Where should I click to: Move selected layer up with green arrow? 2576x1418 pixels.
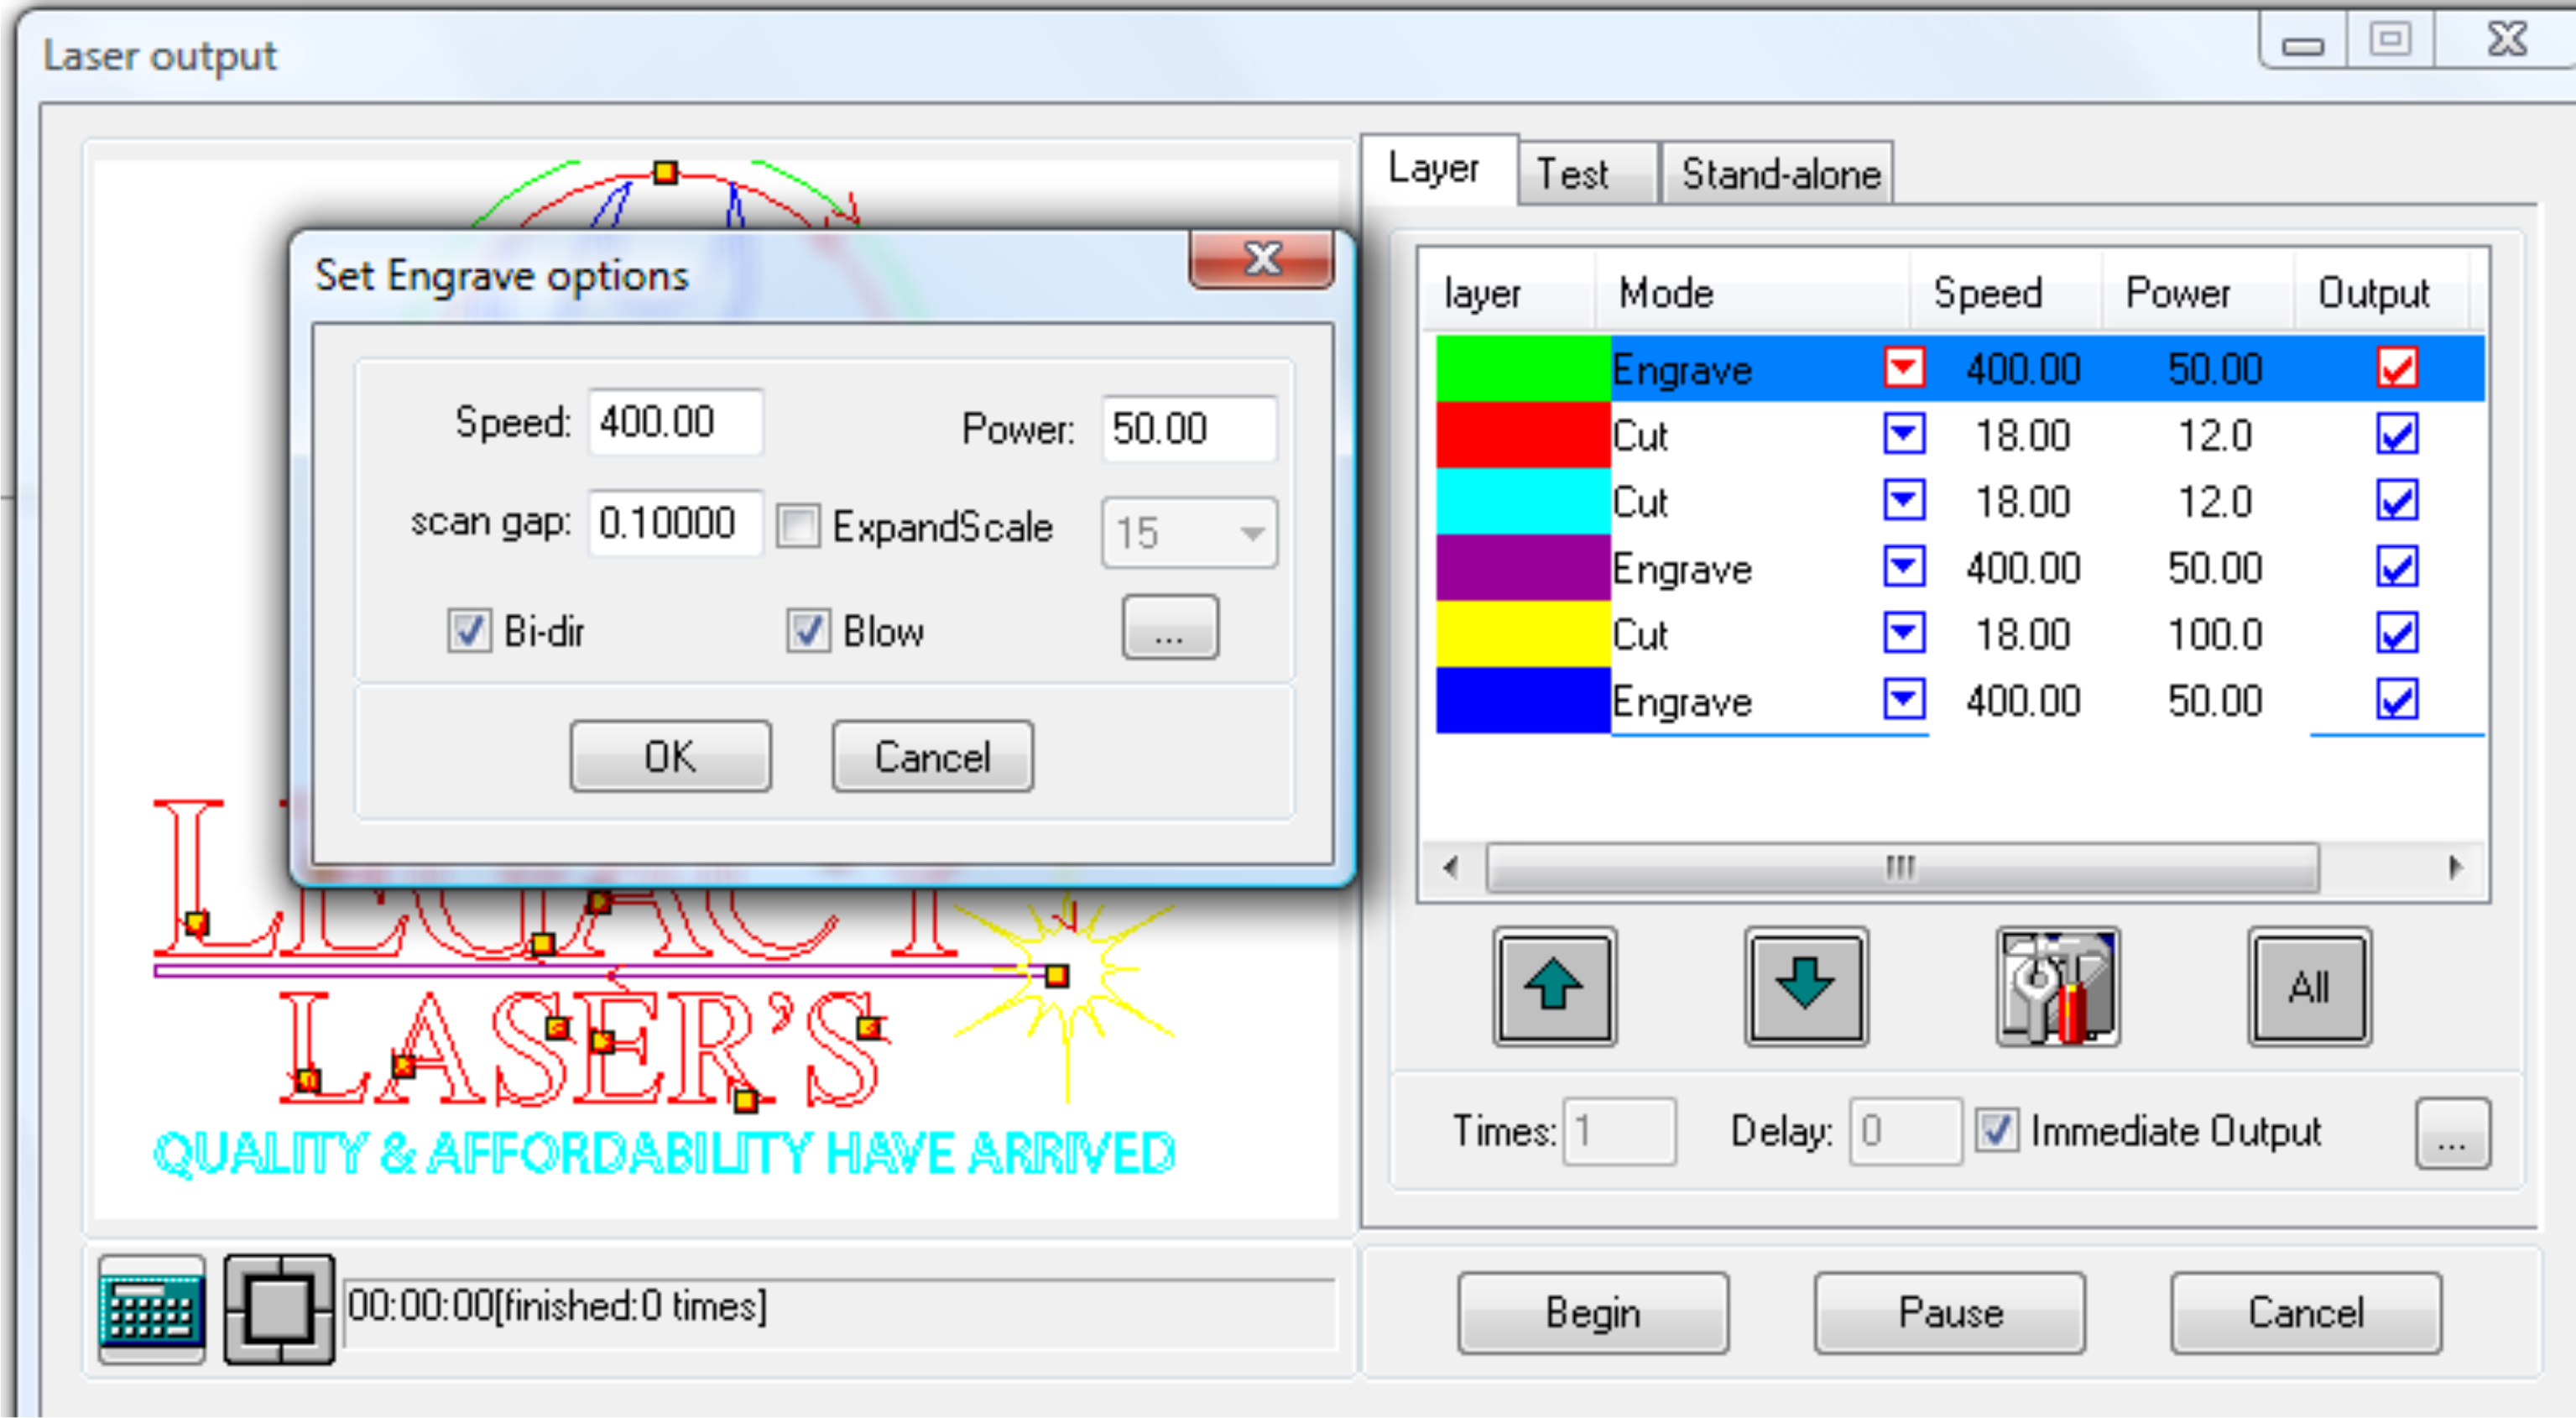point(1555,986)
